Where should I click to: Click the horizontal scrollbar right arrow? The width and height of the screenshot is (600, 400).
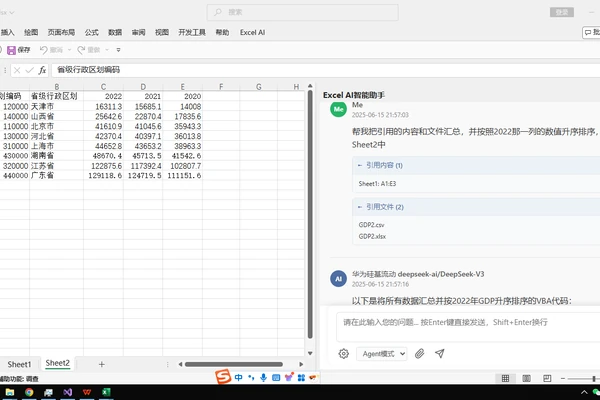click(x=301, y=364)
